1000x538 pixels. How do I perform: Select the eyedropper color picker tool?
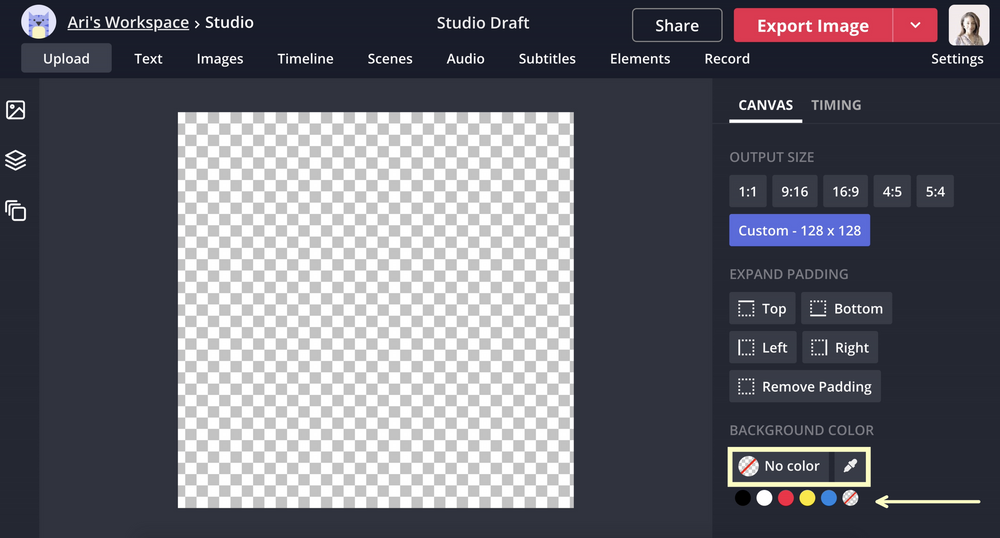point(850,466)
